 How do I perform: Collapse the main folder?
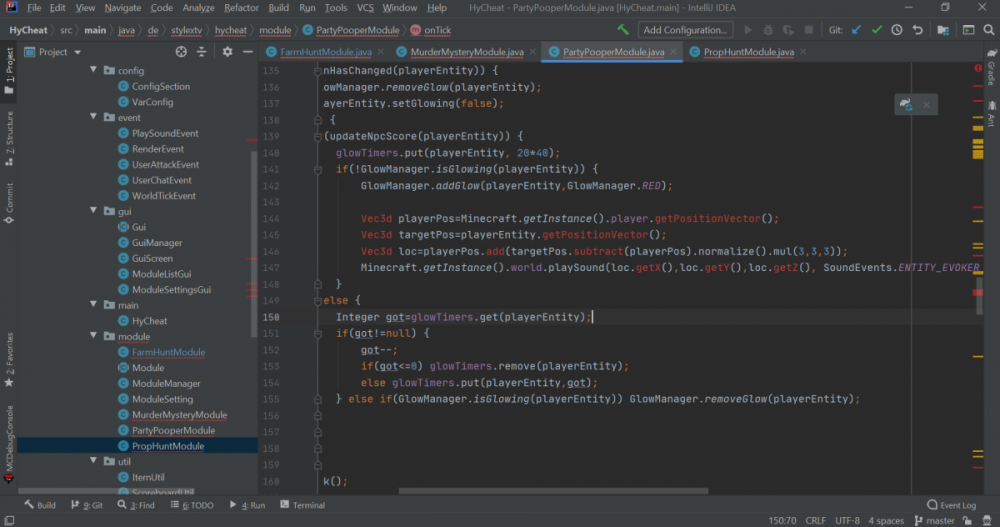pyautogui.click(x=93, y=305)
